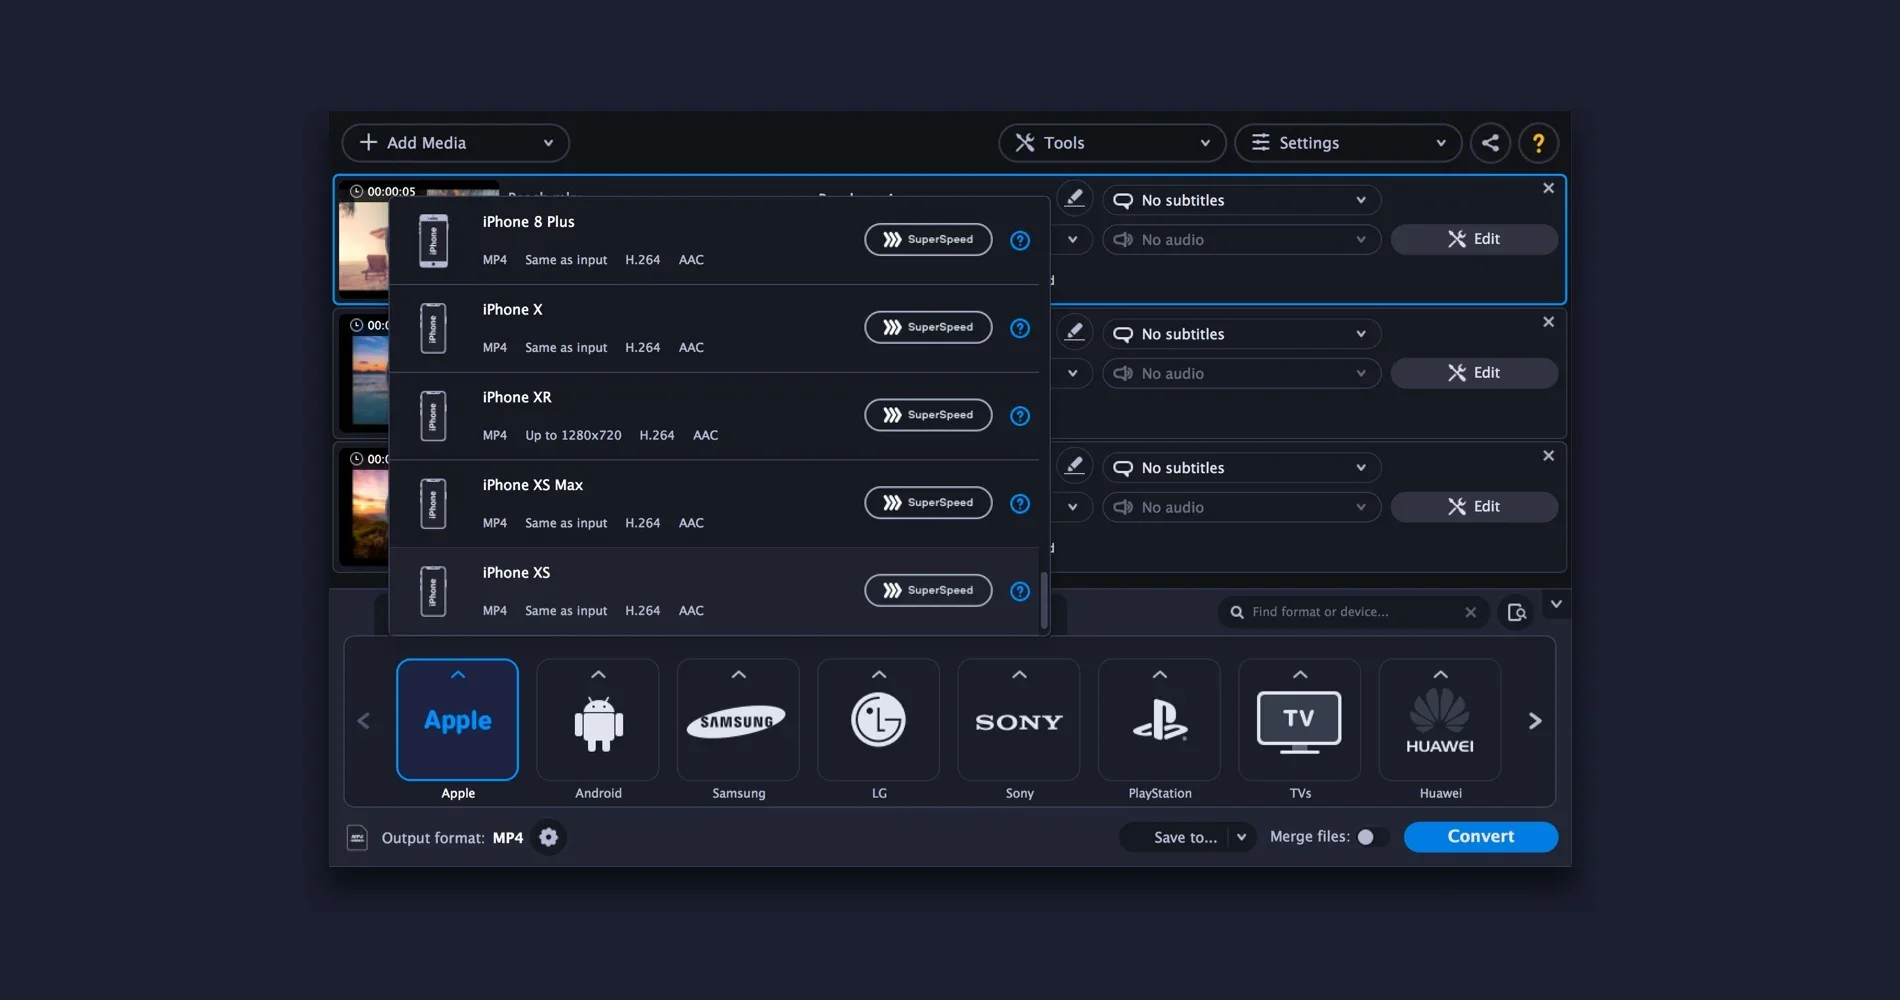1900x1000 pixels.
Task: Open the Add Media dropdown
Action: 456,143
